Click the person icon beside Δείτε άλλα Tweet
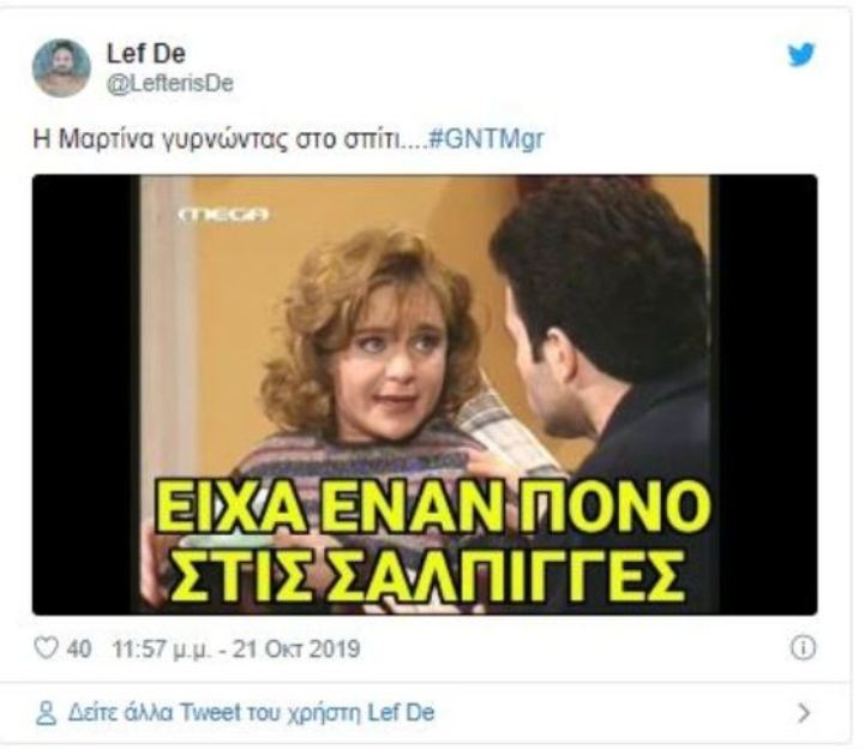 click(x=46, y=713)
